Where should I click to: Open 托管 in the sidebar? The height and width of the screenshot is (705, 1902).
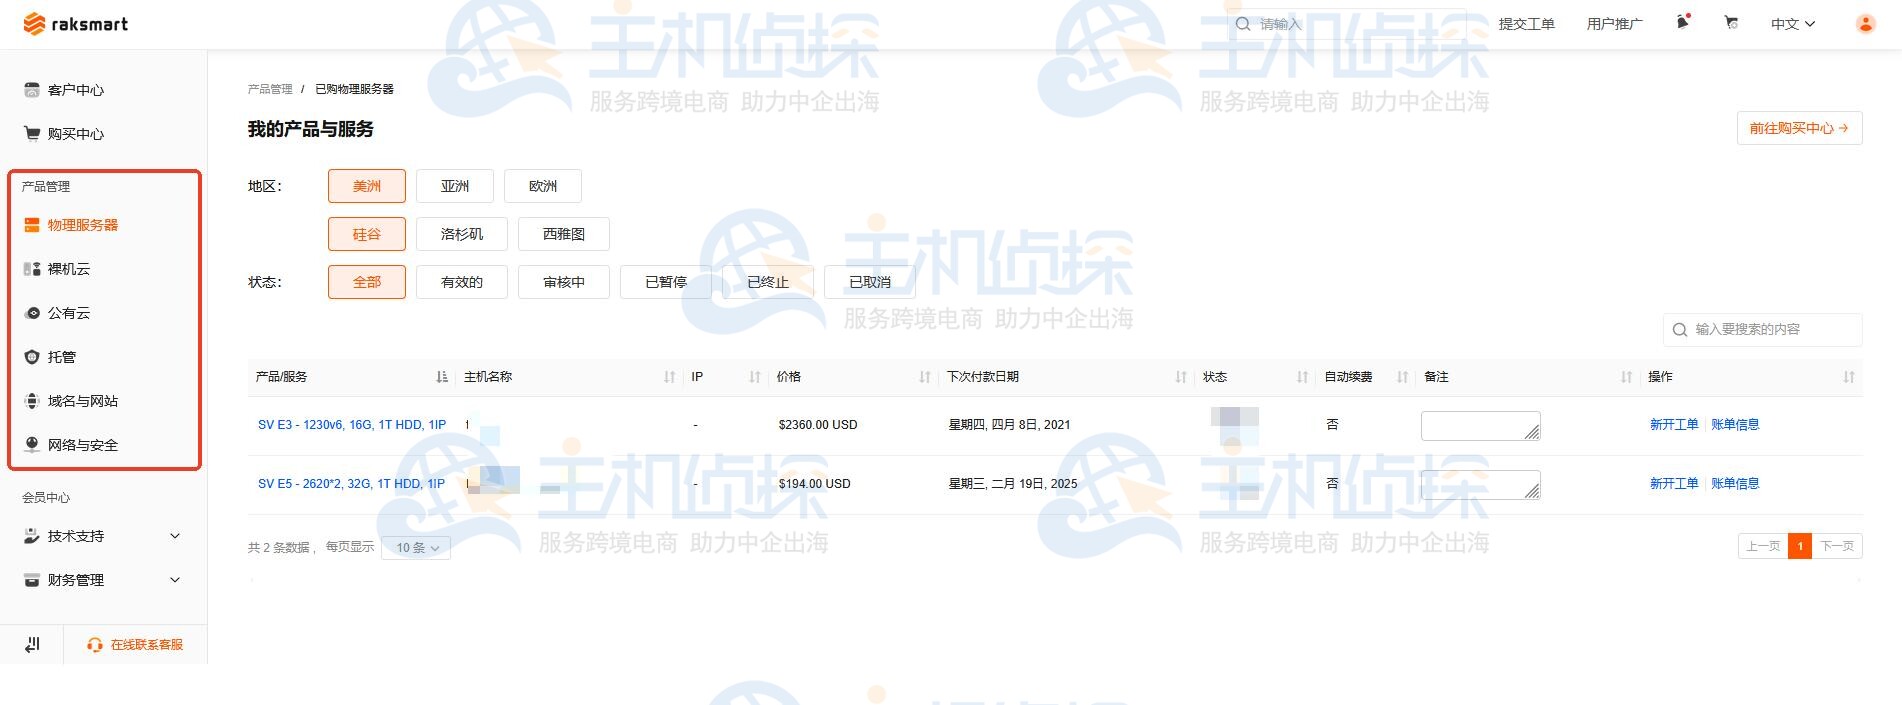(x=50, y=357)
